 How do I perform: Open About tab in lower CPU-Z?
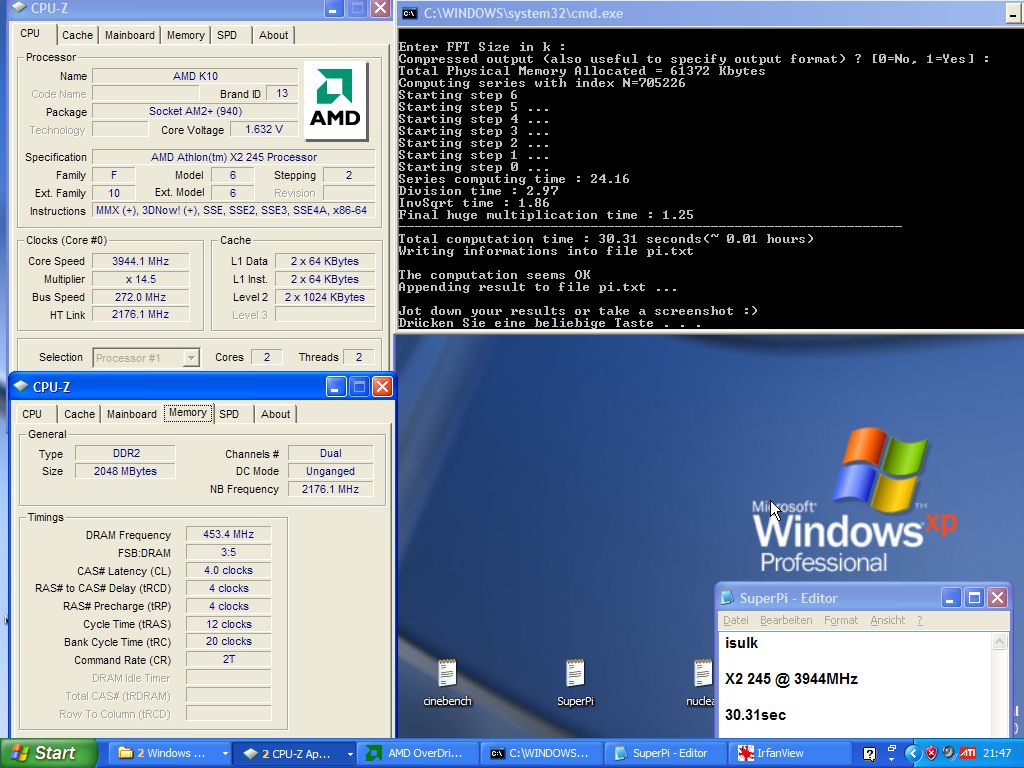click(276, 414)
